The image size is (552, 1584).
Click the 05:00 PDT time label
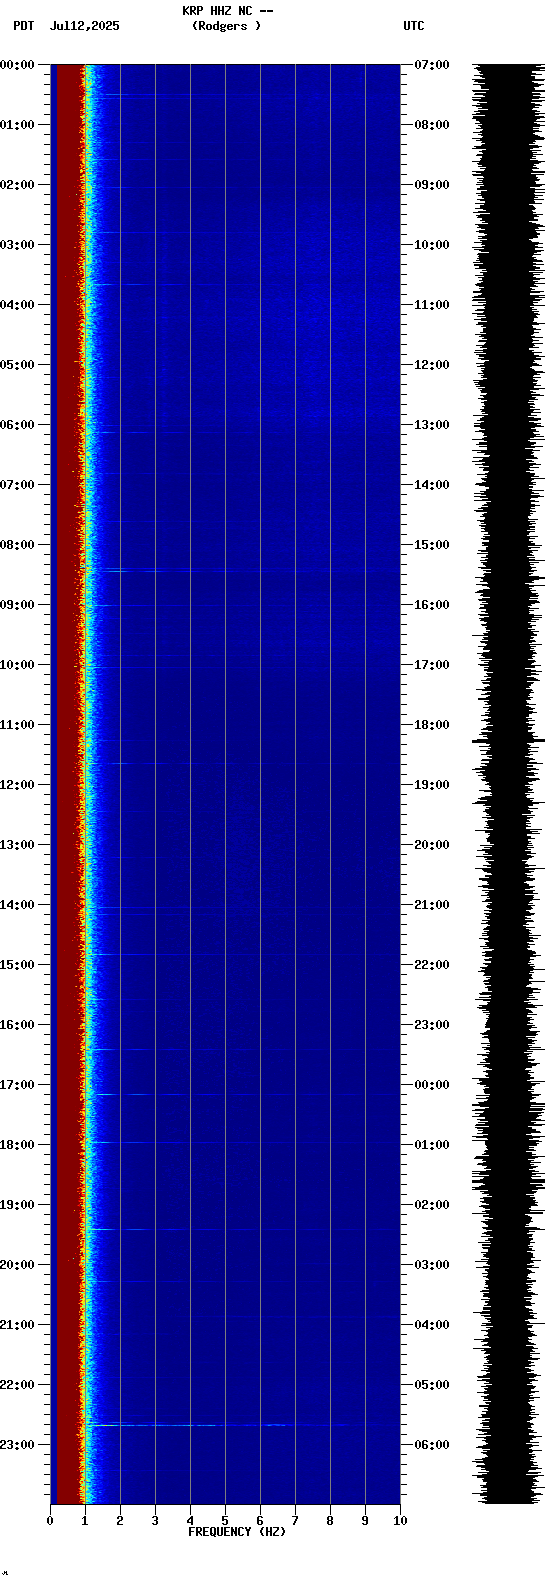[x=17, y=365]
